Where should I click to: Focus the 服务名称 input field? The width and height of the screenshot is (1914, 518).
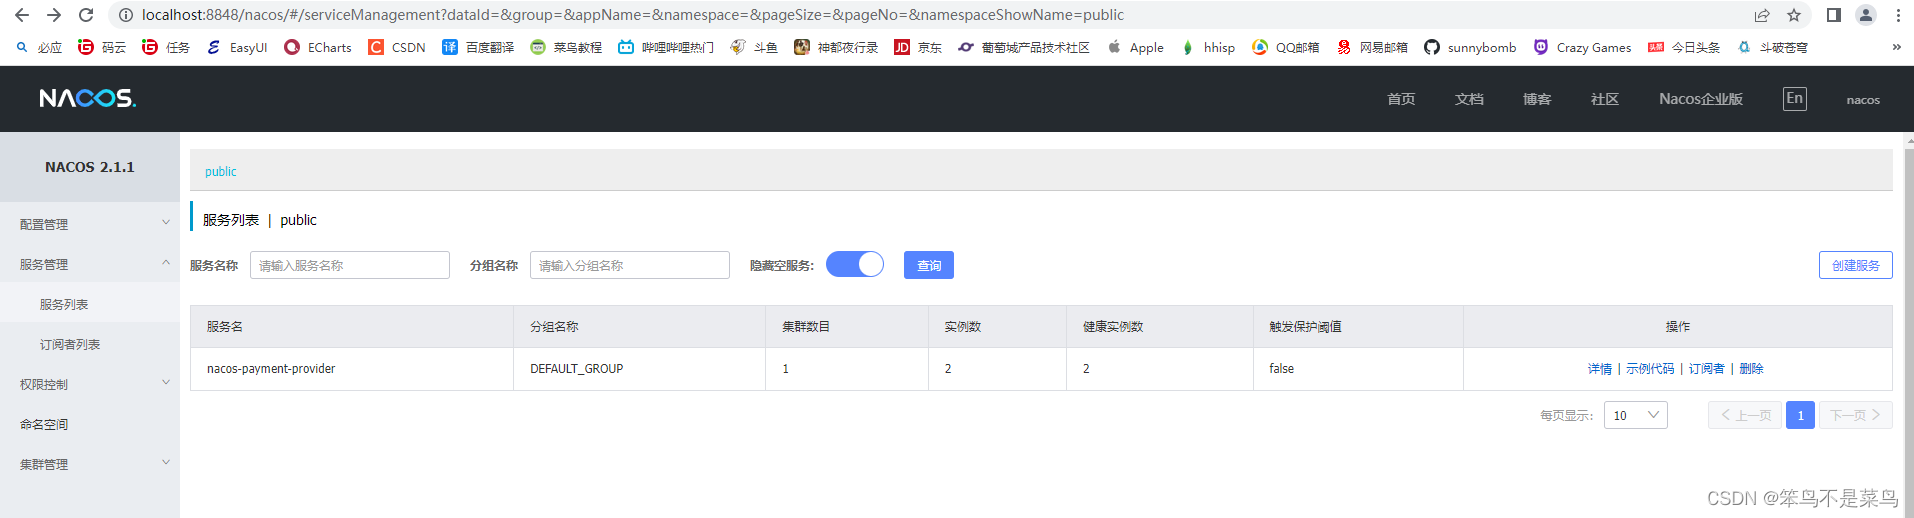pyautogui.click(x=350, y=265)
